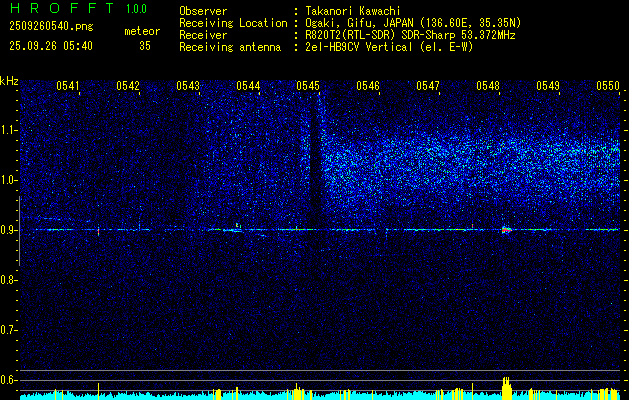
Task: Click frequency axis label 0.7
Action: pos(8,330)
